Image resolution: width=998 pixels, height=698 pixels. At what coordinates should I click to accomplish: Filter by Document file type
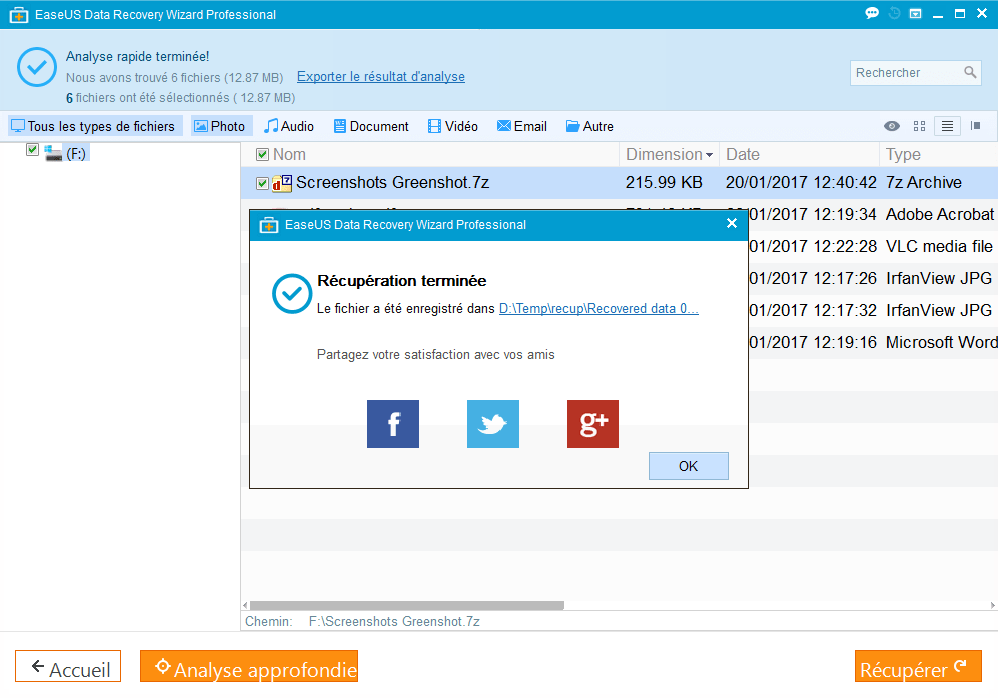[x=372, y=126]
